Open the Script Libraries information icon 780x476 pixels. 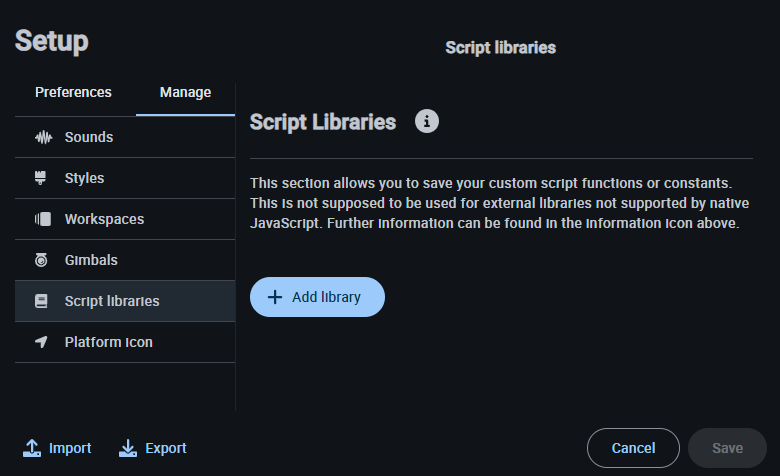click(427, 122)
